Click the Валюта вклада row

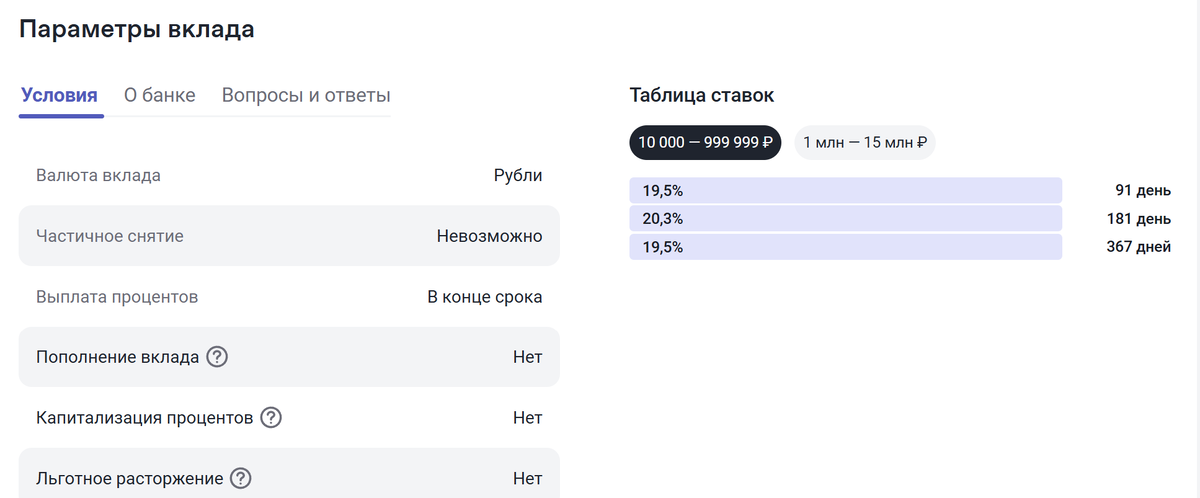tap(289, 176)
